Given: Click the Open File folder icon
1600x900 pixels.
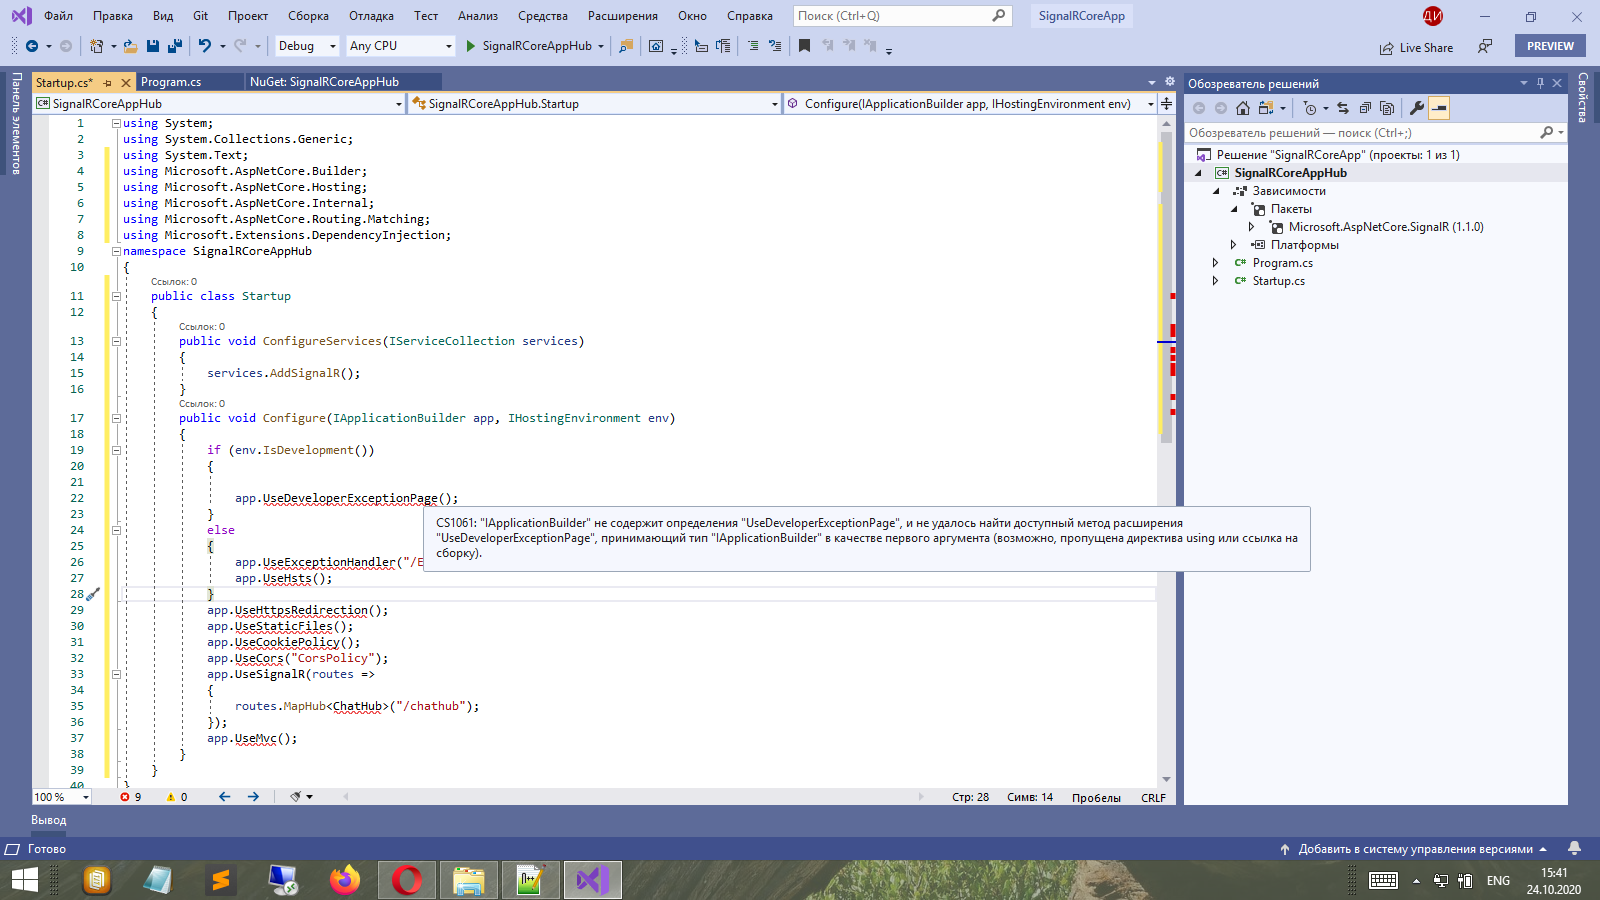Looking at the screenshot, I should (130, 46).
